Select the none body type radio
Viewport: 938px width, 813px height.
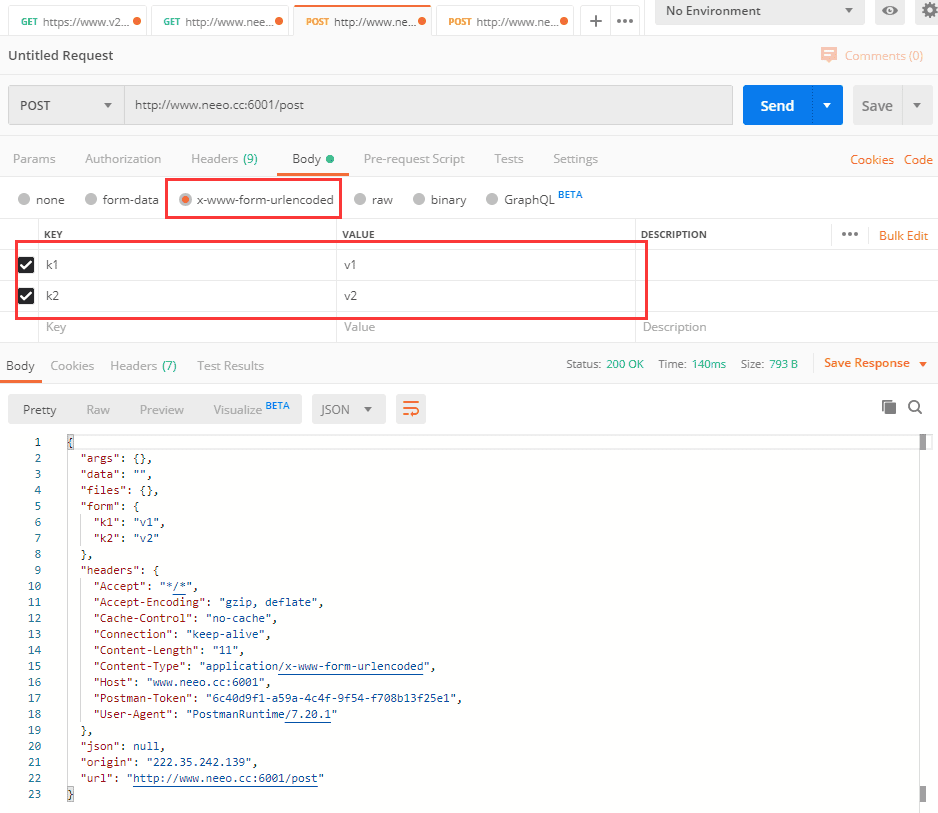coord(24,199)
